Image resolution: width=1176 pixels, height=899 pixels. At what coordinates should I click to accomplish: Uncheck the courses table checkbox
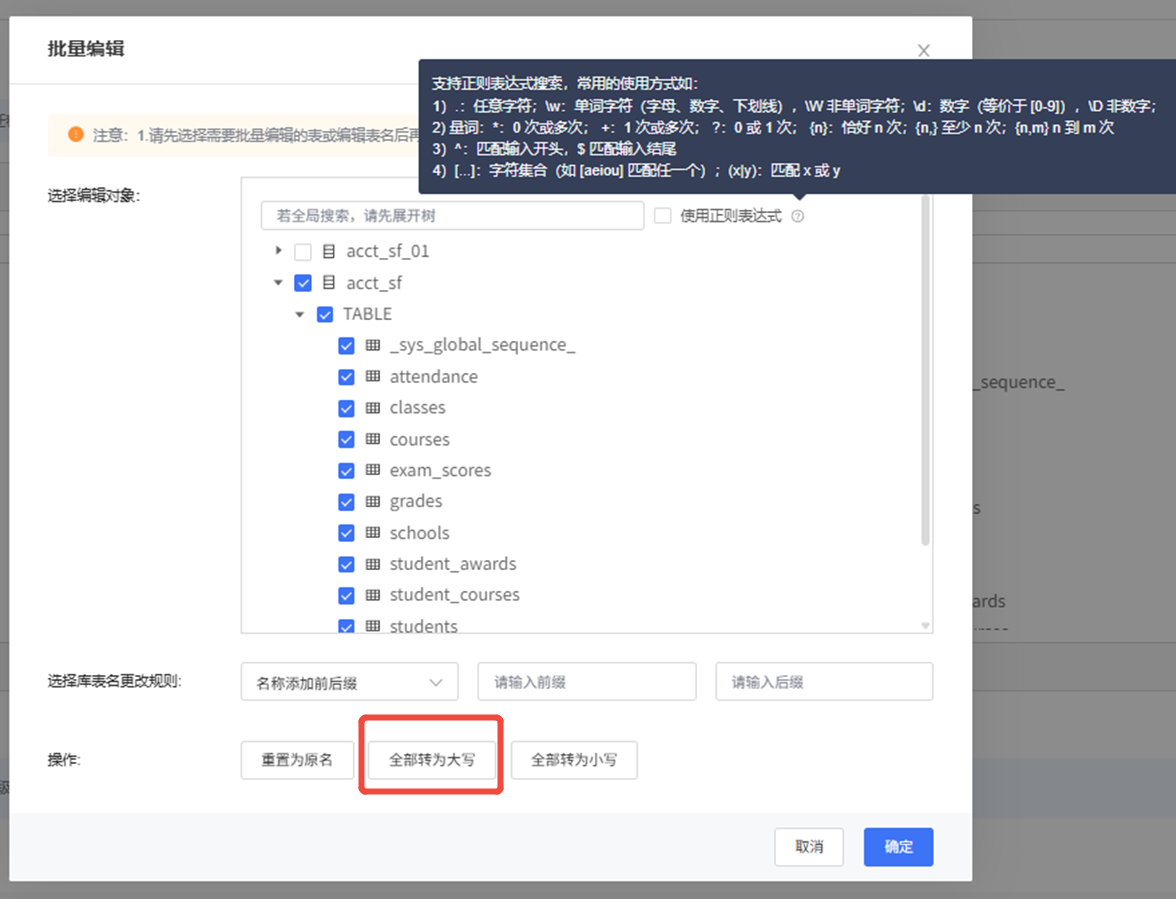click(x=346, y=439)
